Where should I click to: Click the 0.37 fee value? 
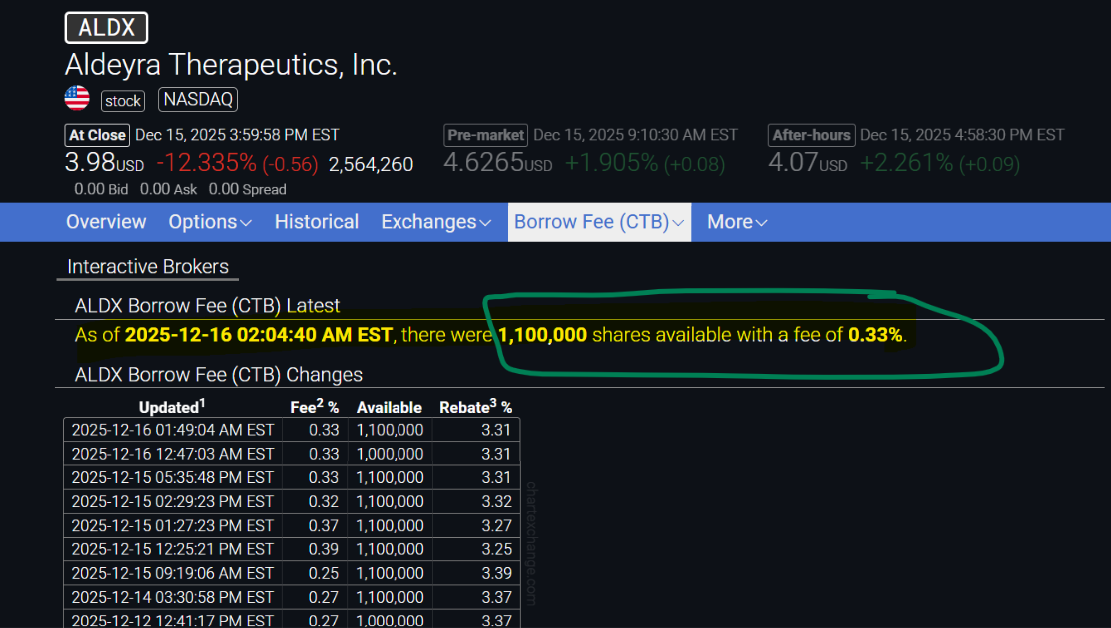click(x=324, y=526)
